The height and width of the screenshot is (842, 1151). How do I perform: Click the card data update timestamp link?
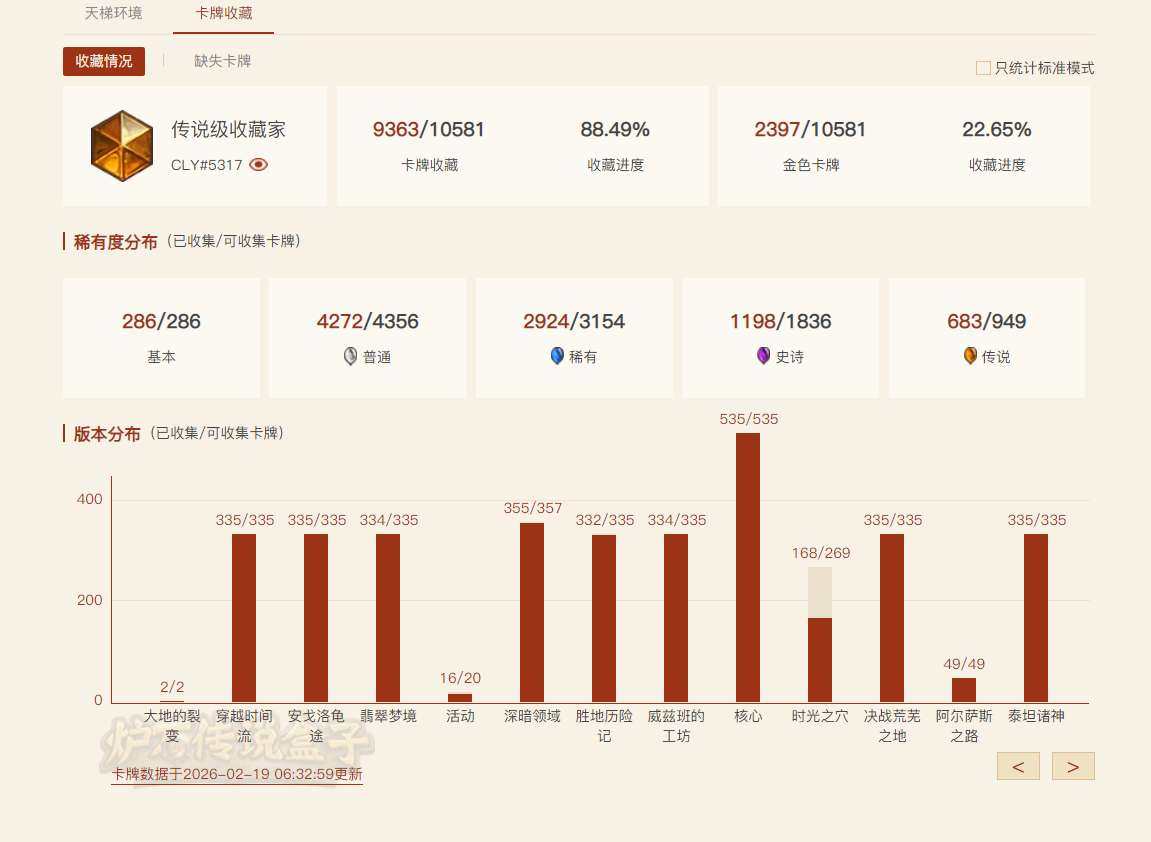(237, 774)
